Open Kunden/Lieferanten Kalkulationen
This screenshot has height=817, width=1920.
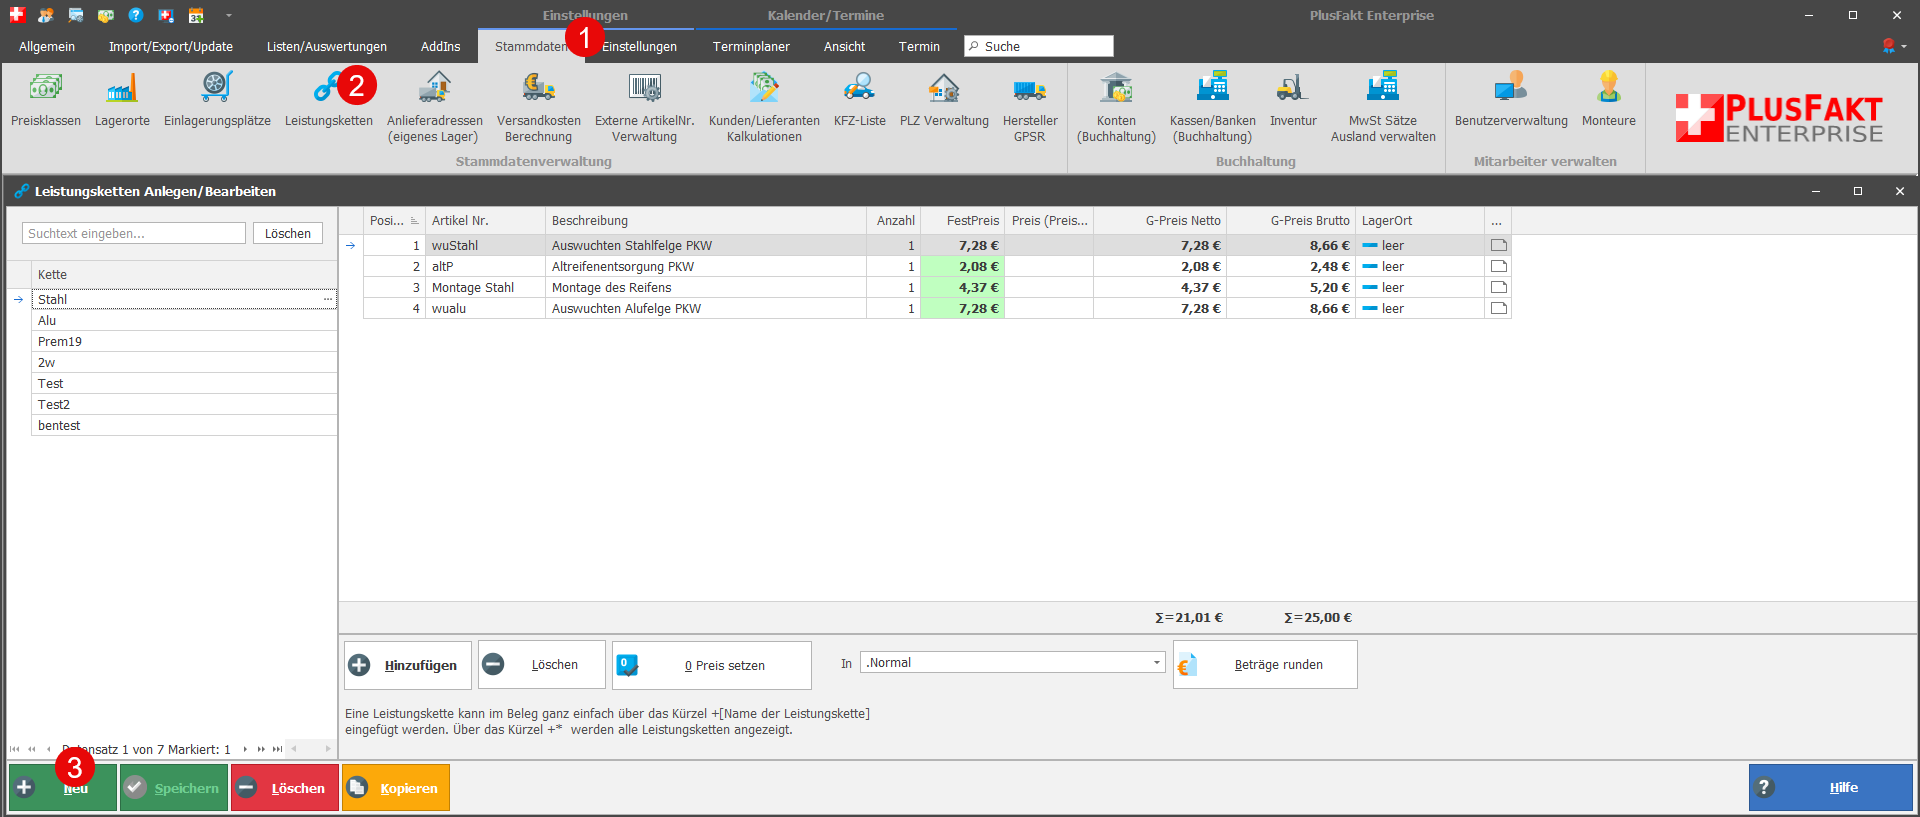(764, 107)
